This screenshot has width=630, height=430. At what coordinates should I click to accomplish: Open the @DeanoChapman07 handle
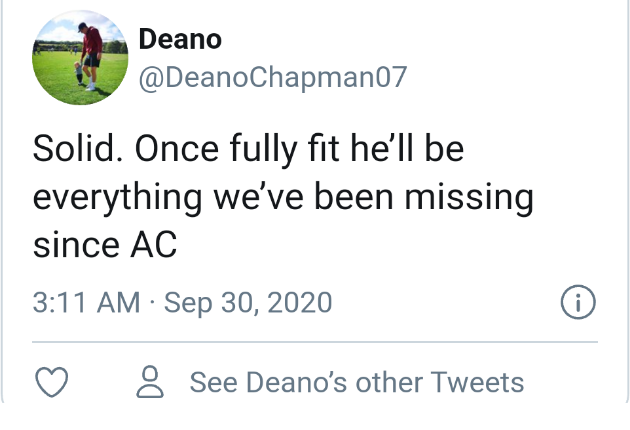coord(272,78)
